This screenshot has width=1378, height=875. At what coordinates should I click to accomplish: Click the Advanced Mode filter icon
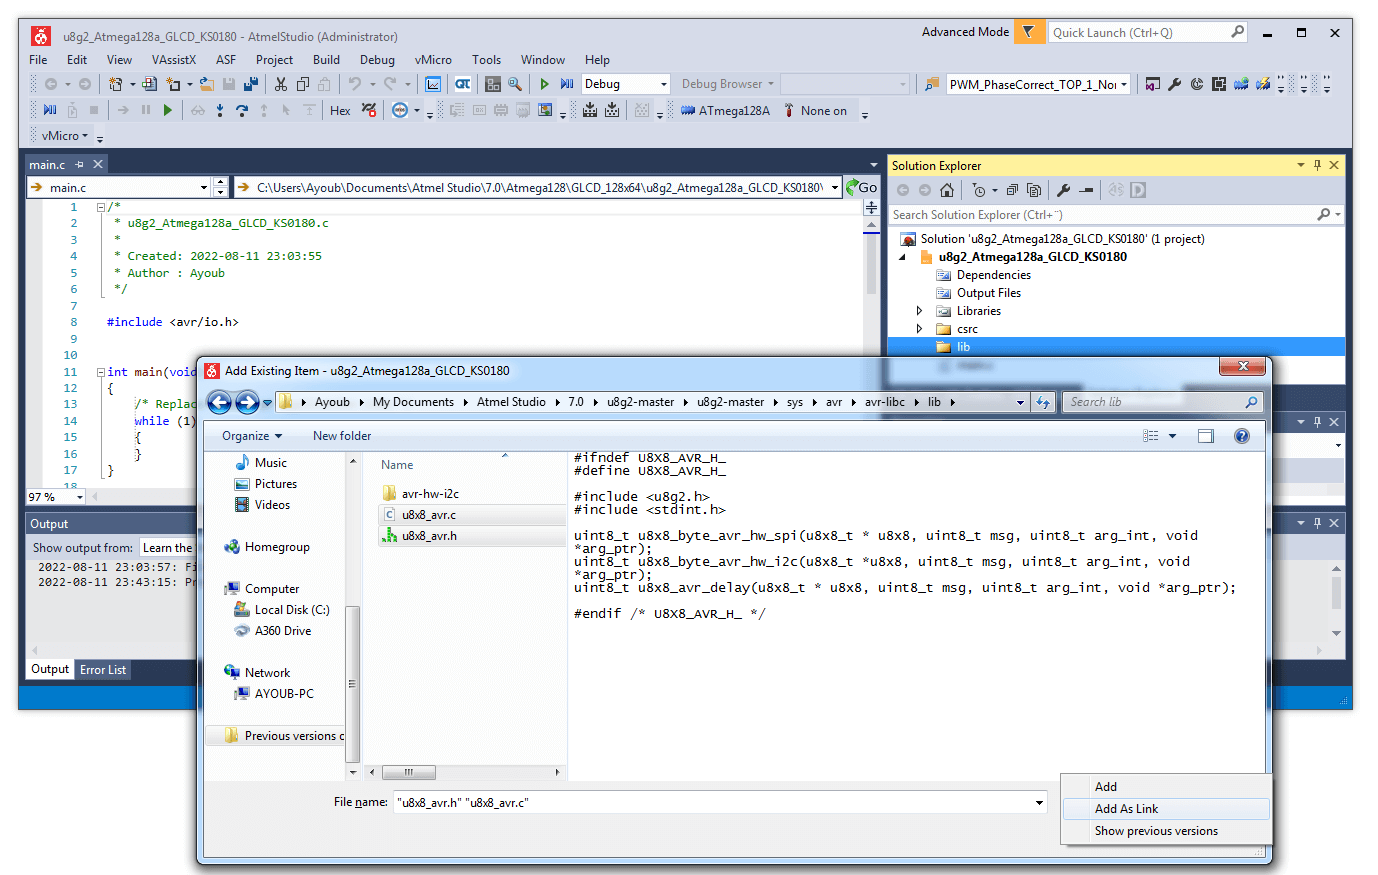(x=1028, y=32)
